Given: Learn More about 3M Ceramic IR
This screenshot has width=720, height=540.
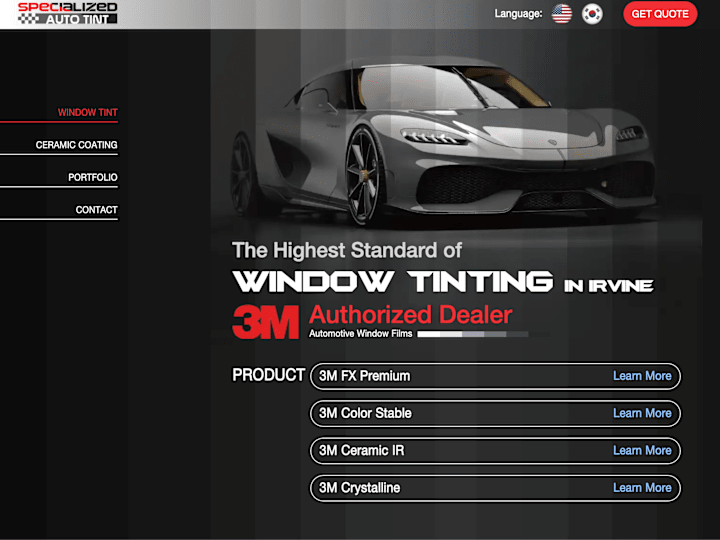Looking at the screenshot, I should [x=642, y=450].
